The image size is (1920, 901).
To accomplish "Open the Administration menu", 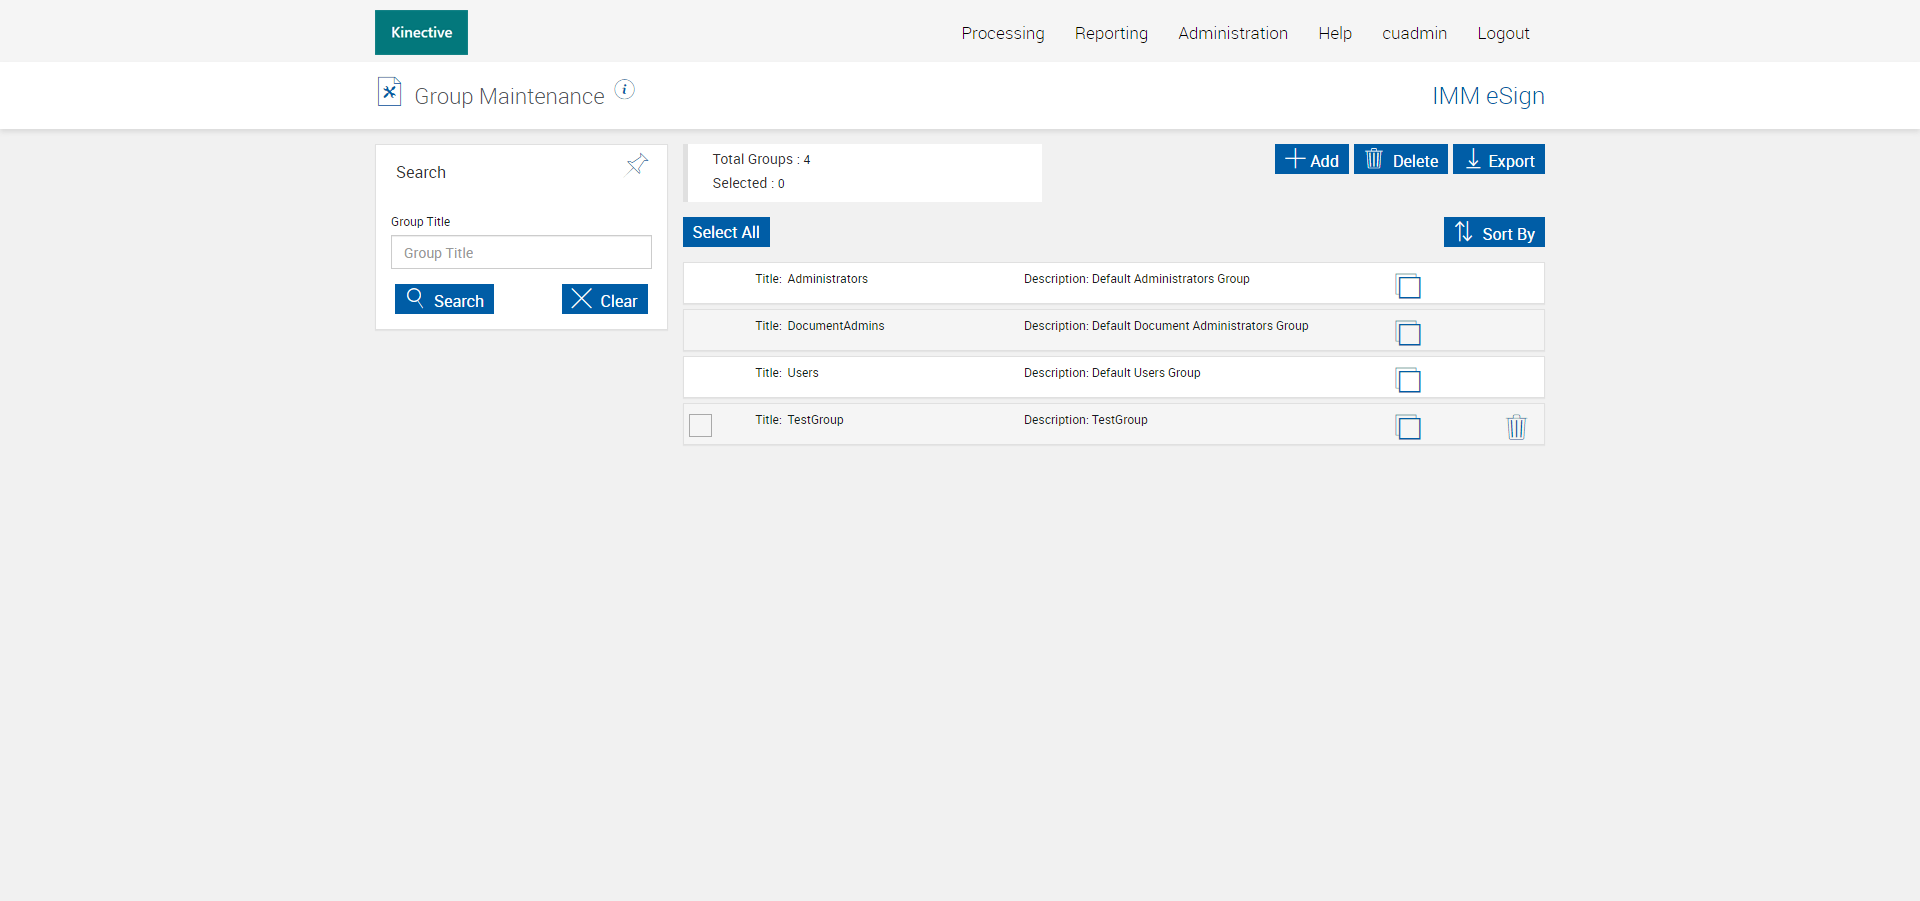I will 1233,33.
